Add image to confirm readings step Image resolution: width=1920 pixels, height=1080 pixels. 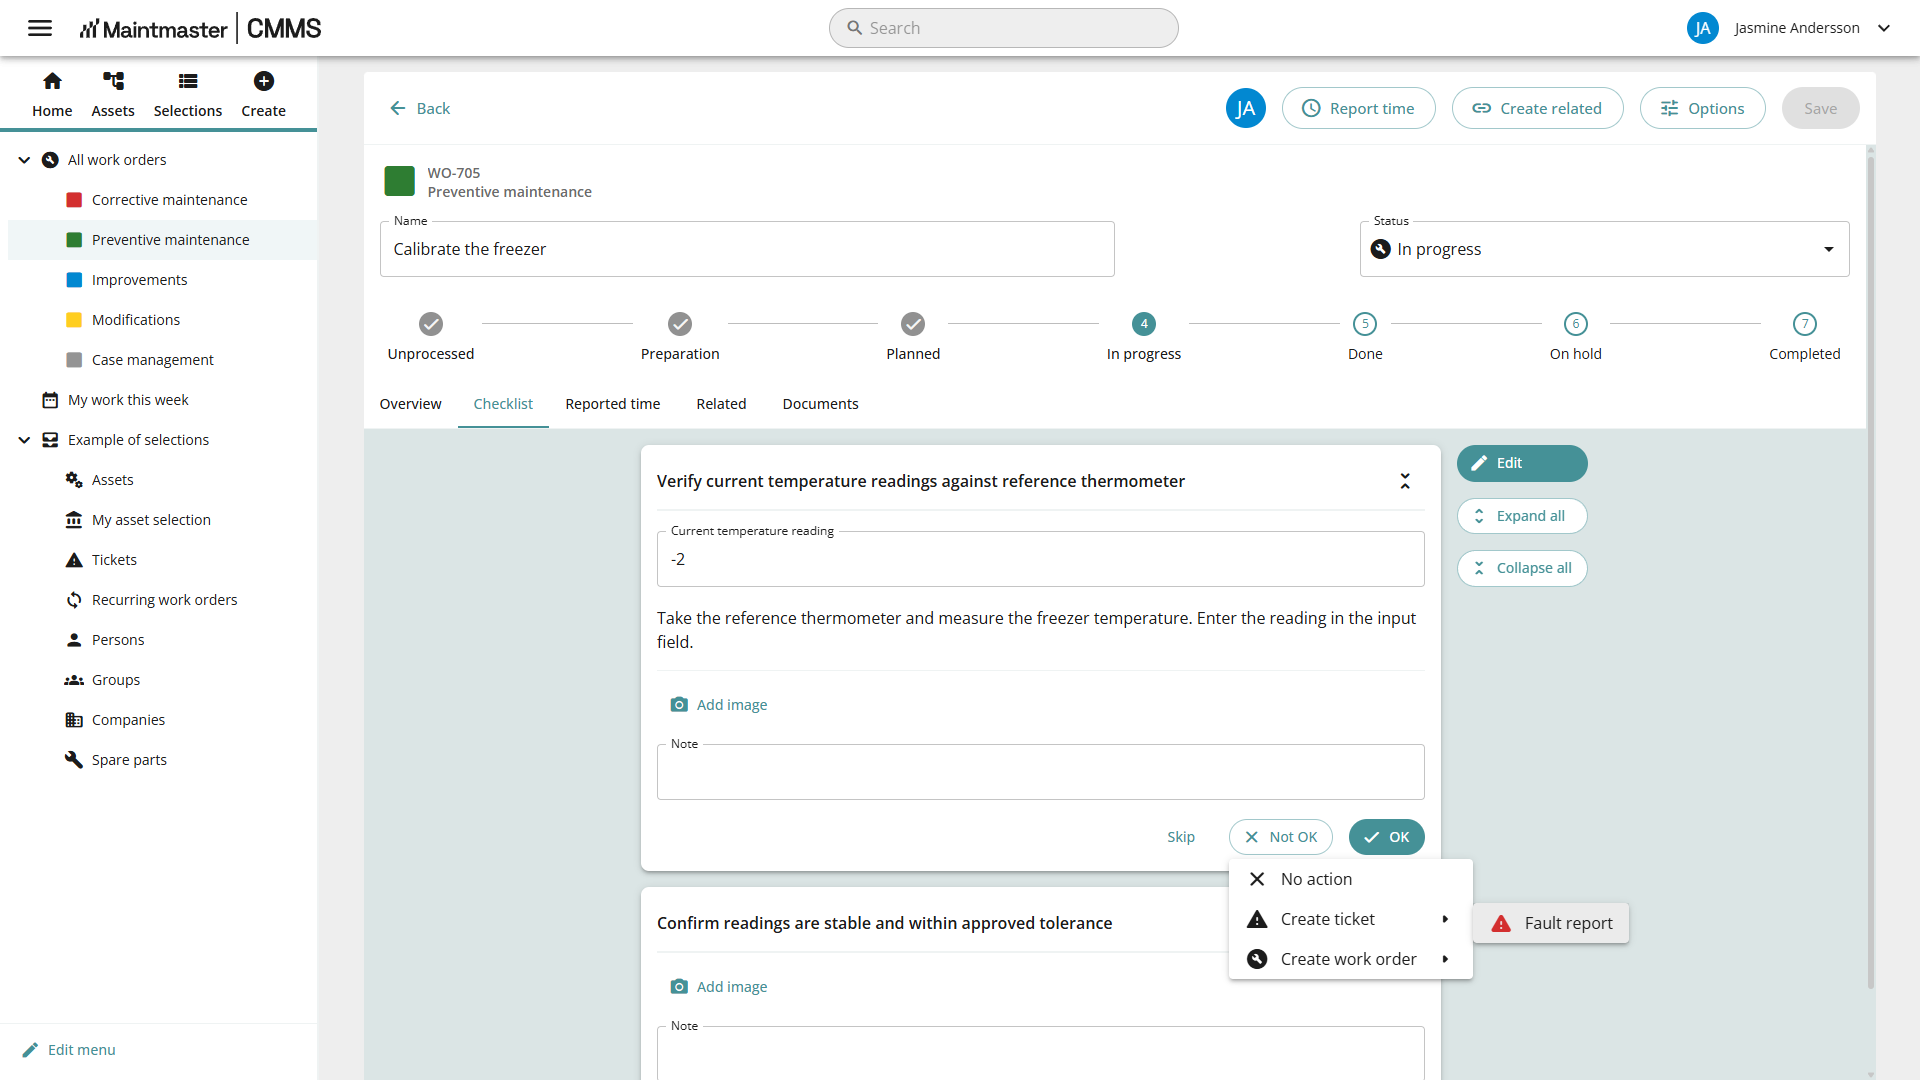coord(719,987)
